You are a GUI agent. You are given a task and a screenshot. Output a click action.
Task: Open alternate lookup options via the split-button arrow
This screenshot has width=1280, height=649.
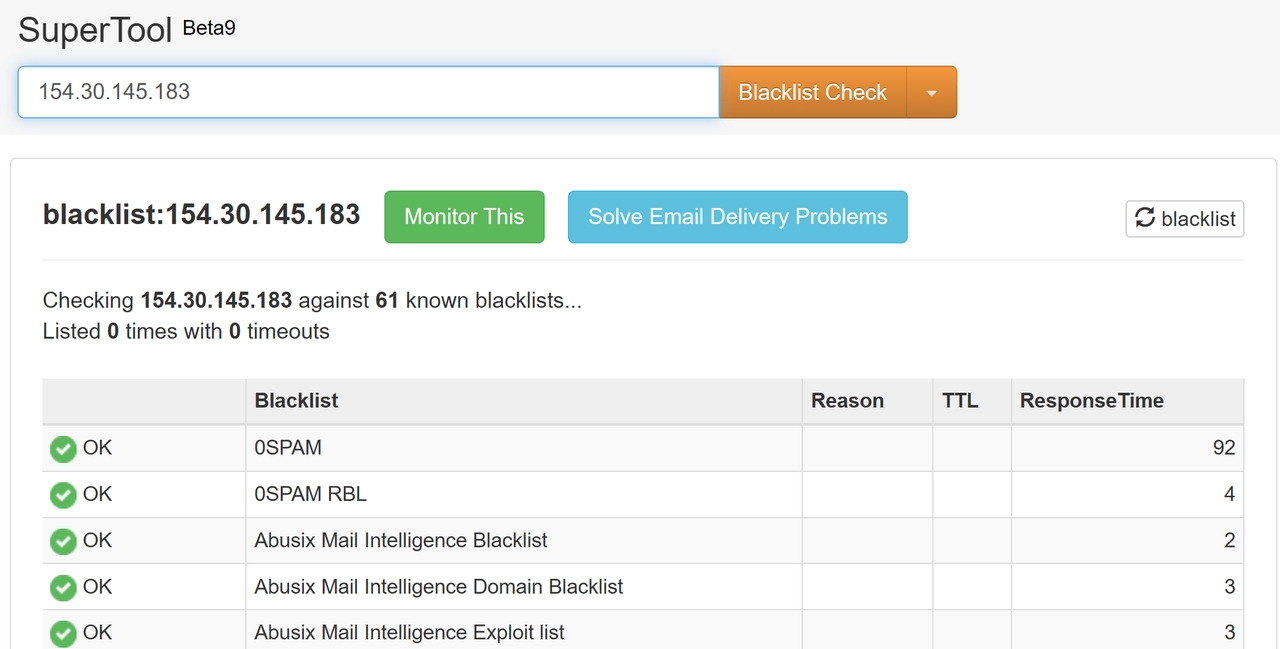[x=931, y=91]
